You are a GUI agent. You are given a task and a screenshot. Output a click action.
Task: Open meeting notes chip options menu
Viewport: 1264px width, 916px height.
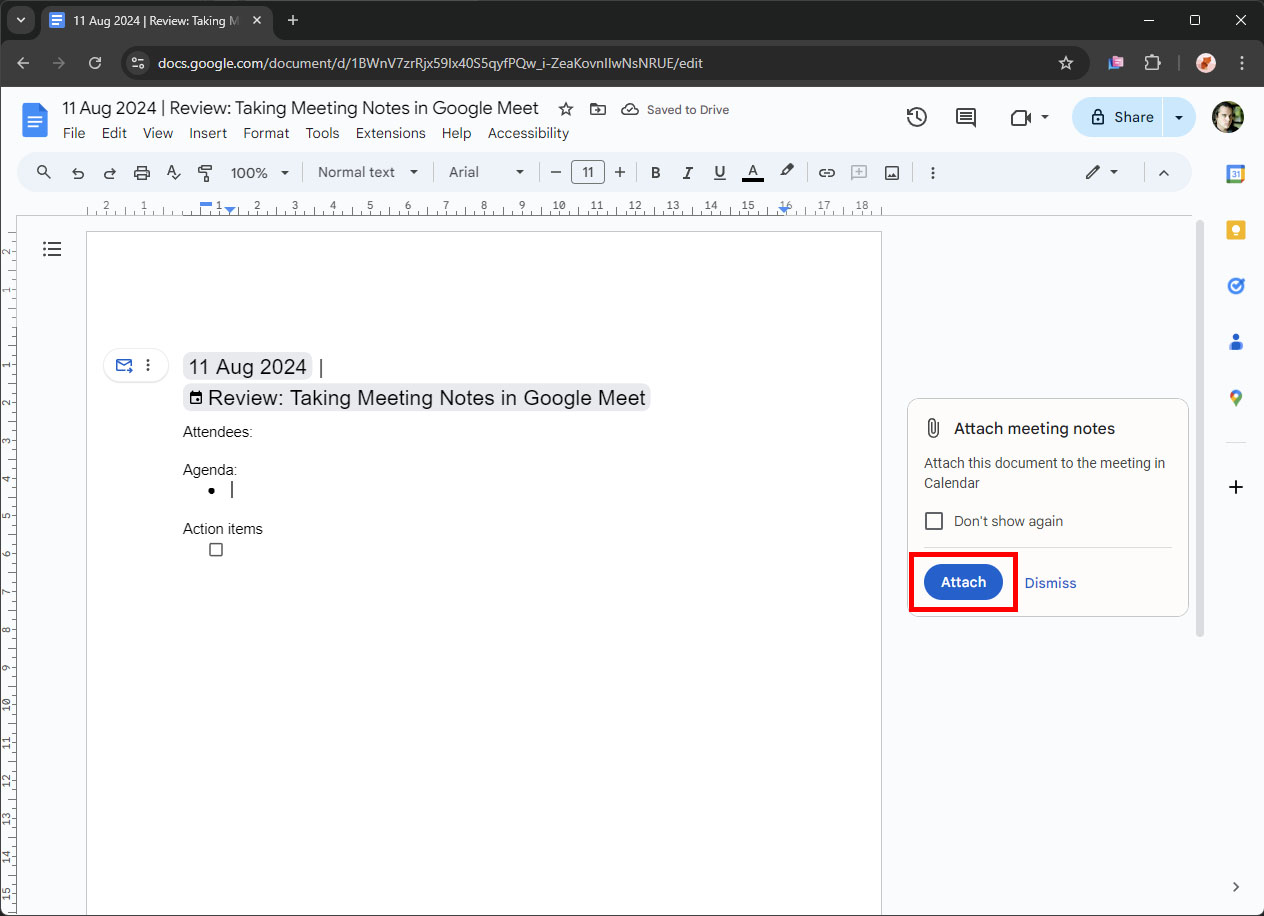pyautogui.click(x=148, y=365)
